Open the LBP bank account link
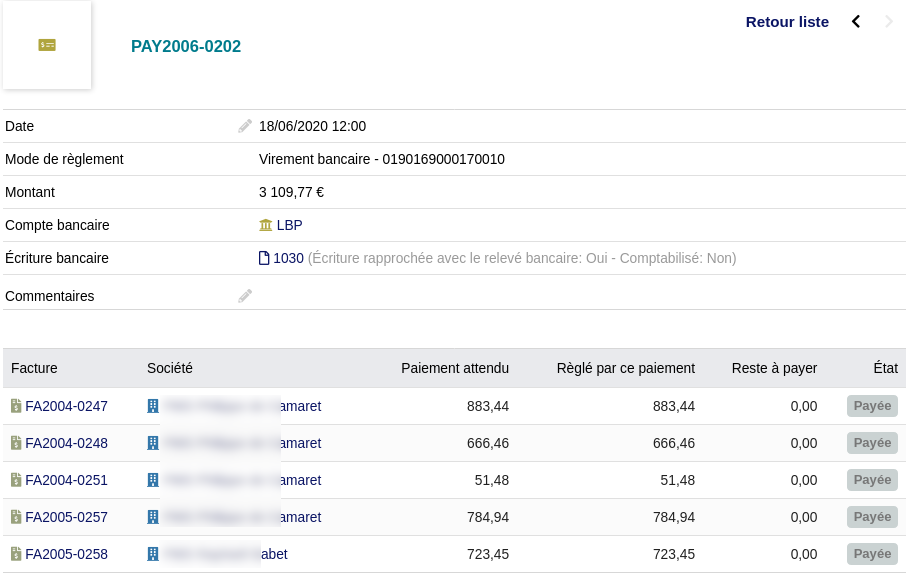 click(288, 225)
